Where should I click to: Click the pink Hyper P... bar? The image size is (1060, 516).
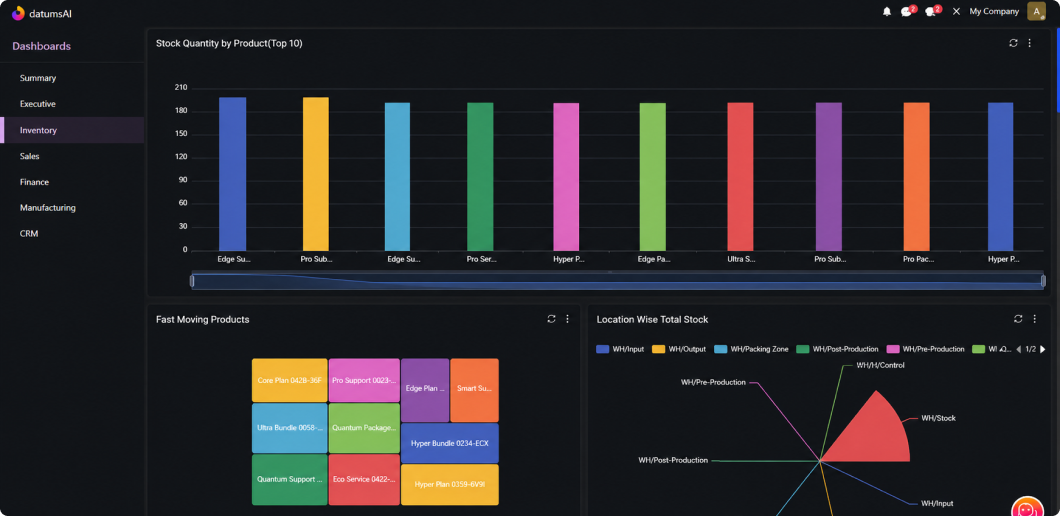(x=566, y=177)
